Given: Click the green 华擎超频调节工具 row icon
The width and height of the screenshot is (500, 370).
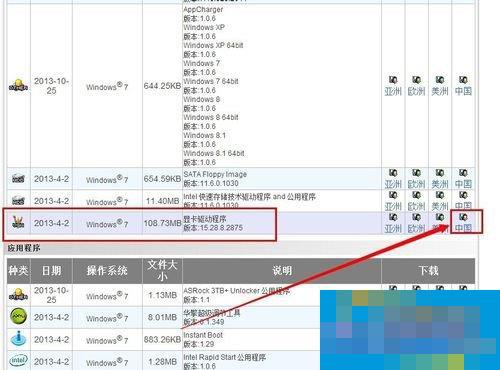Looking at the screenshot, I should pos(18,317).
